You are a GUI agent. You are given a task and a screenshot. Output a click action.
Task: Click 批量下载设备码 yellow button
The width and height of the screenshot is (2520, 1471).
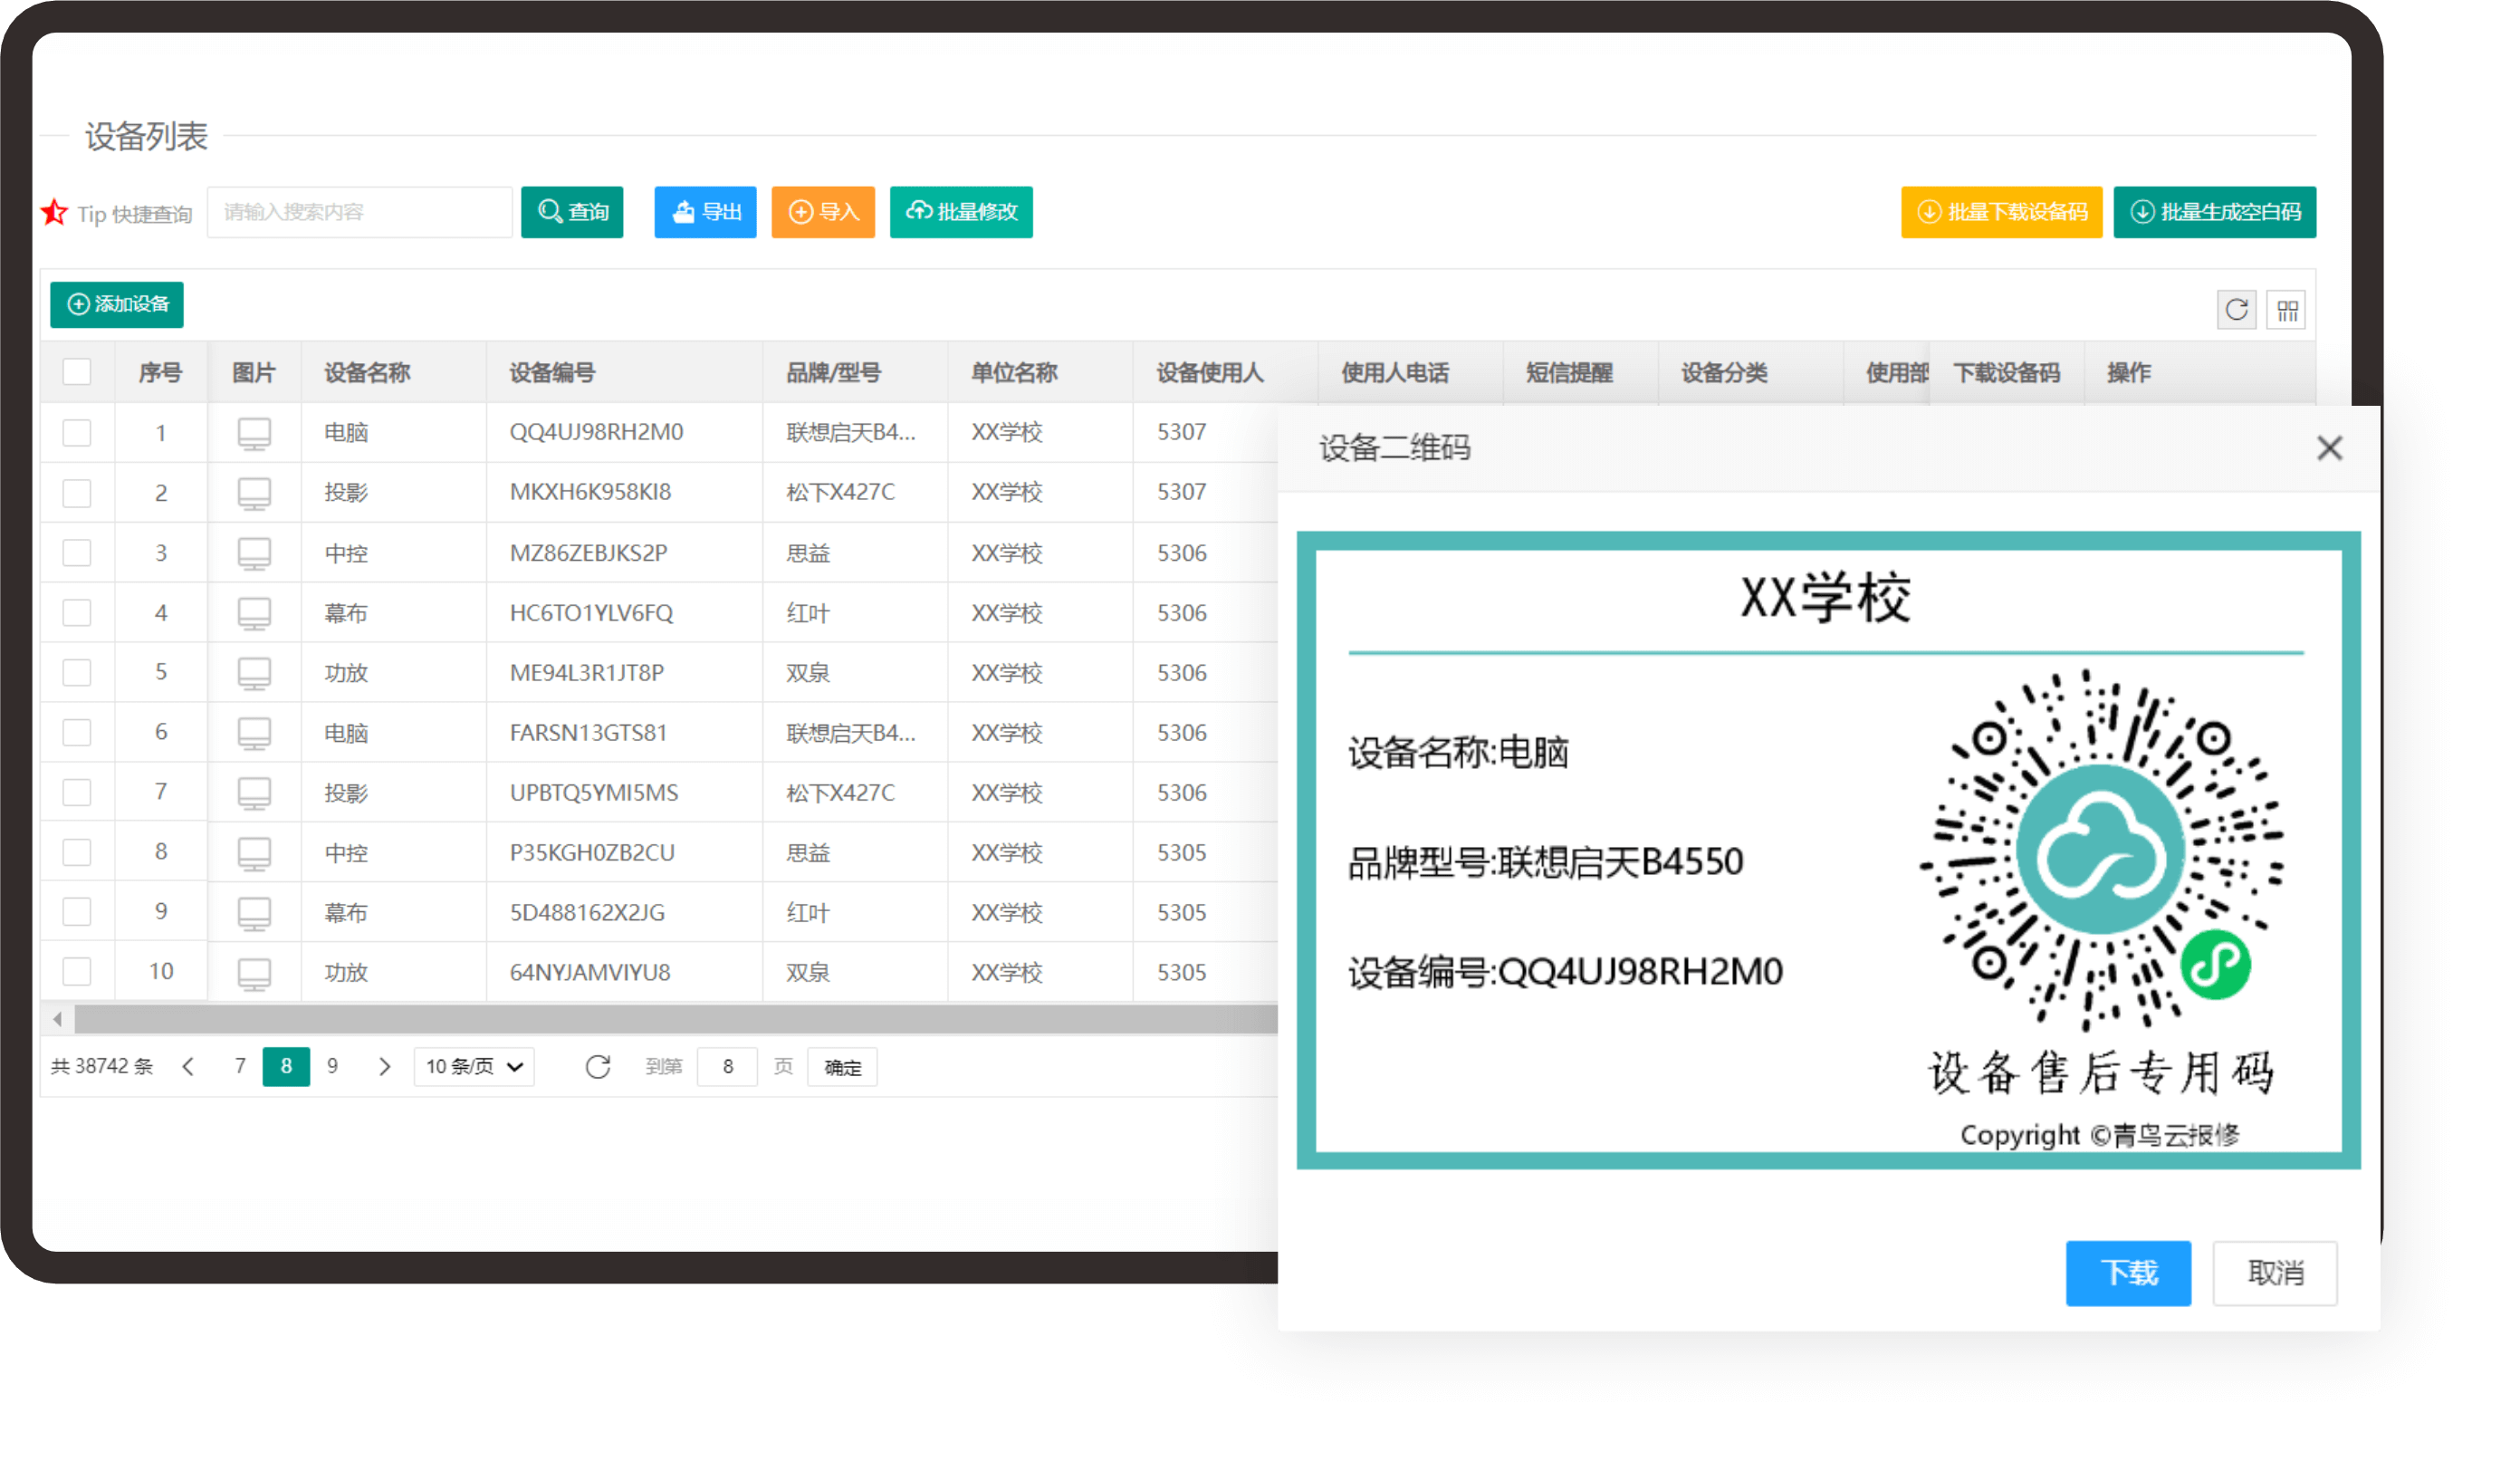[2001, 212]
